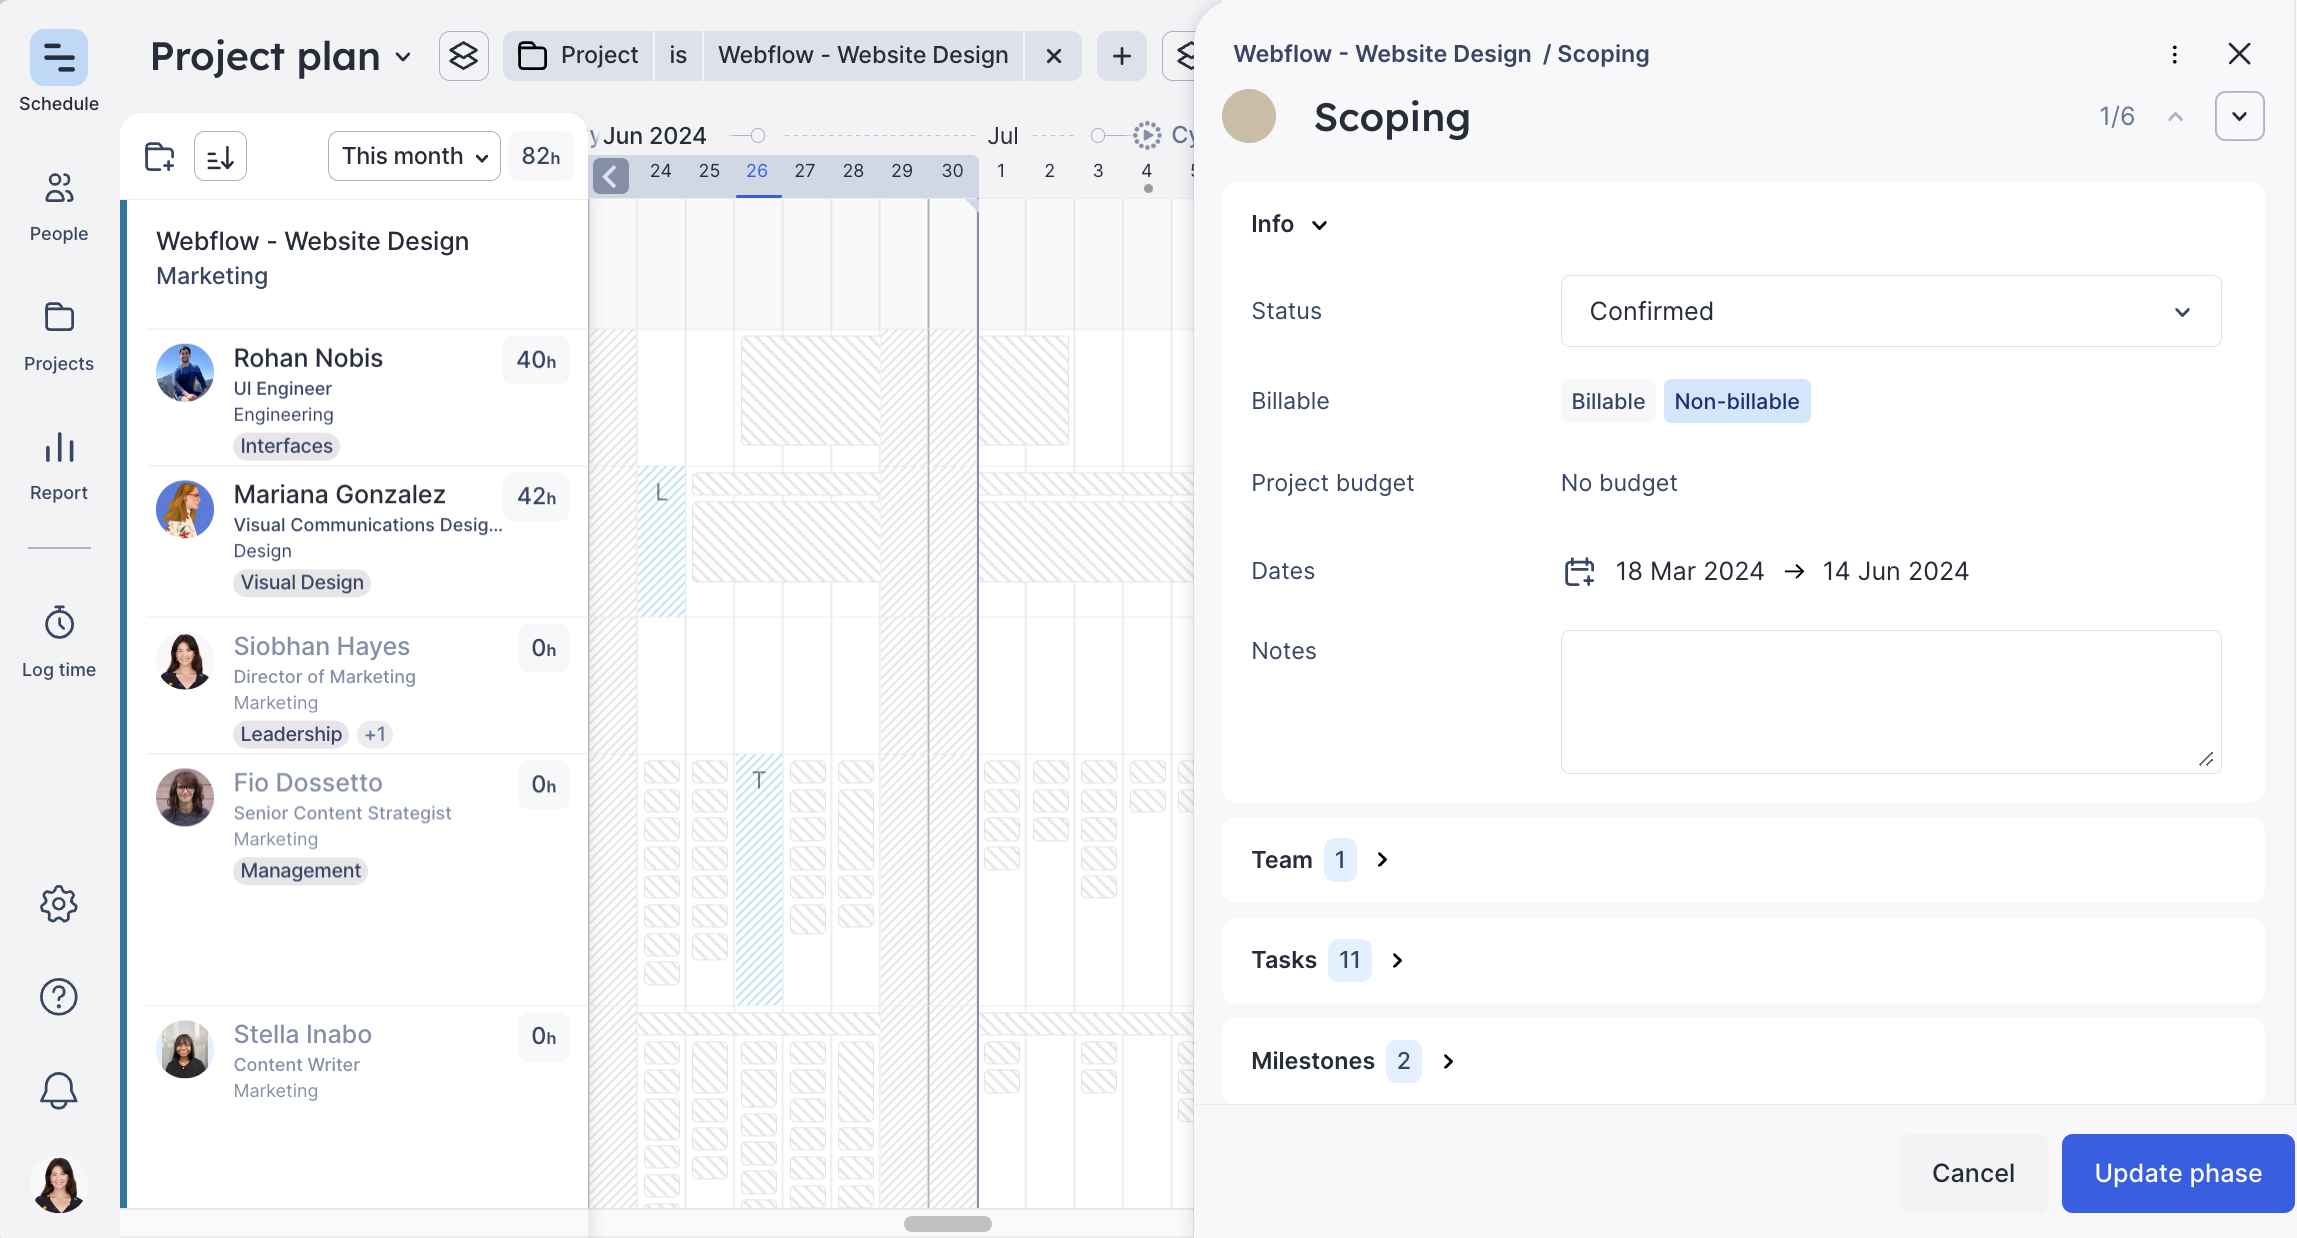Expand the Tasks section showing 11 tasks
This screenshot has height=1238, width=2297.
click(1397, 960)
